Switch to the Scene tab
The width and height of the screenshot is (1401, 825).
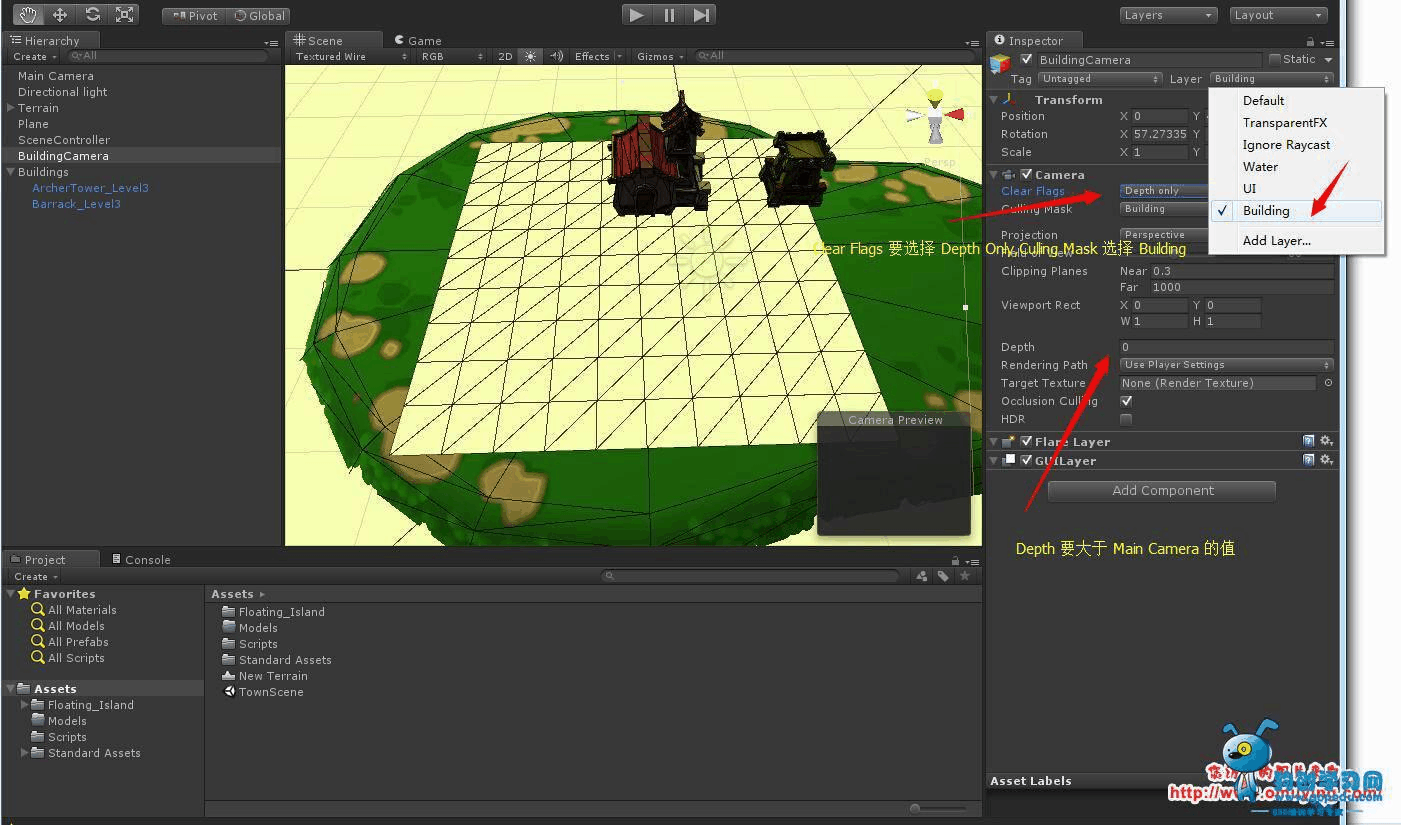334,40
